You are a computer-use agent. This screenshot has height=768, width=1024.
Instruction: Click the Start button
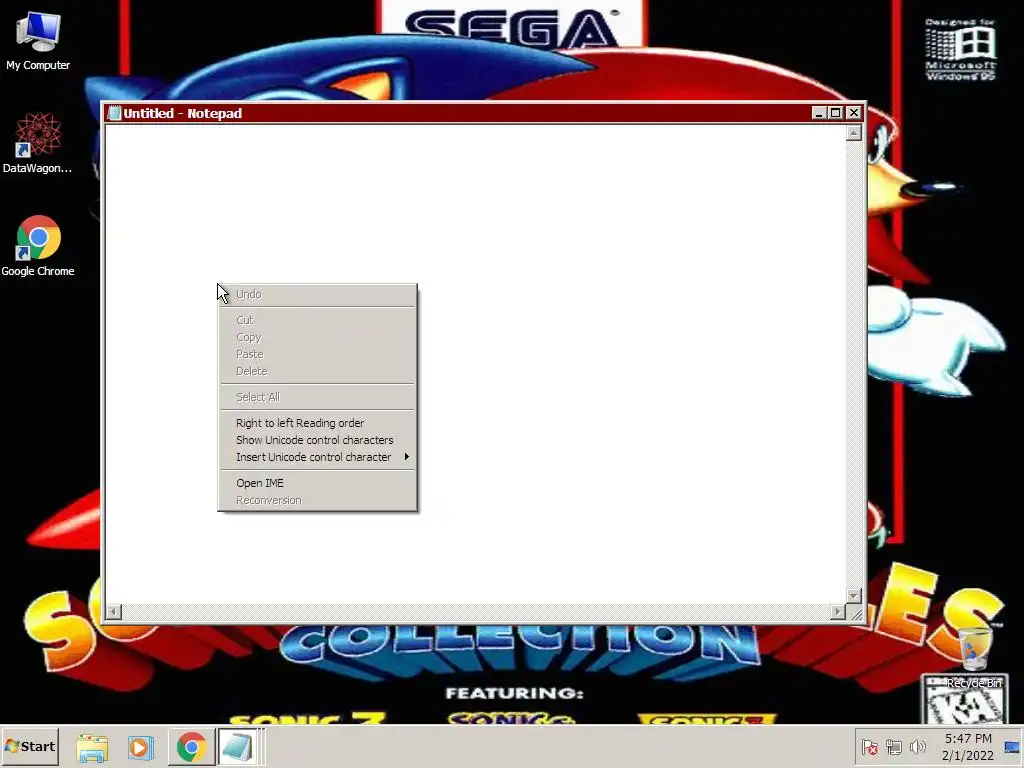[30, 746]
